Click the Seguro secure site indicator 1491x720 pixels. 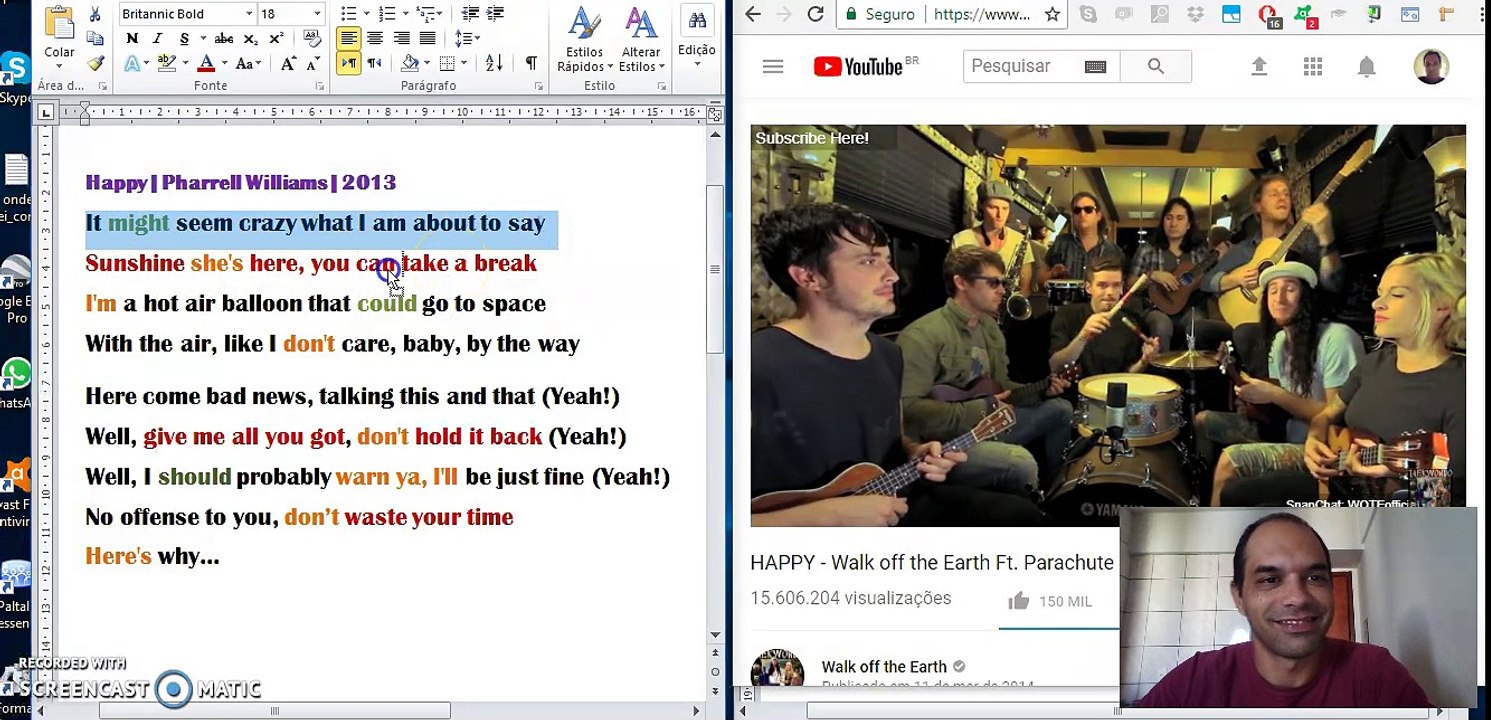pos(880,14)
